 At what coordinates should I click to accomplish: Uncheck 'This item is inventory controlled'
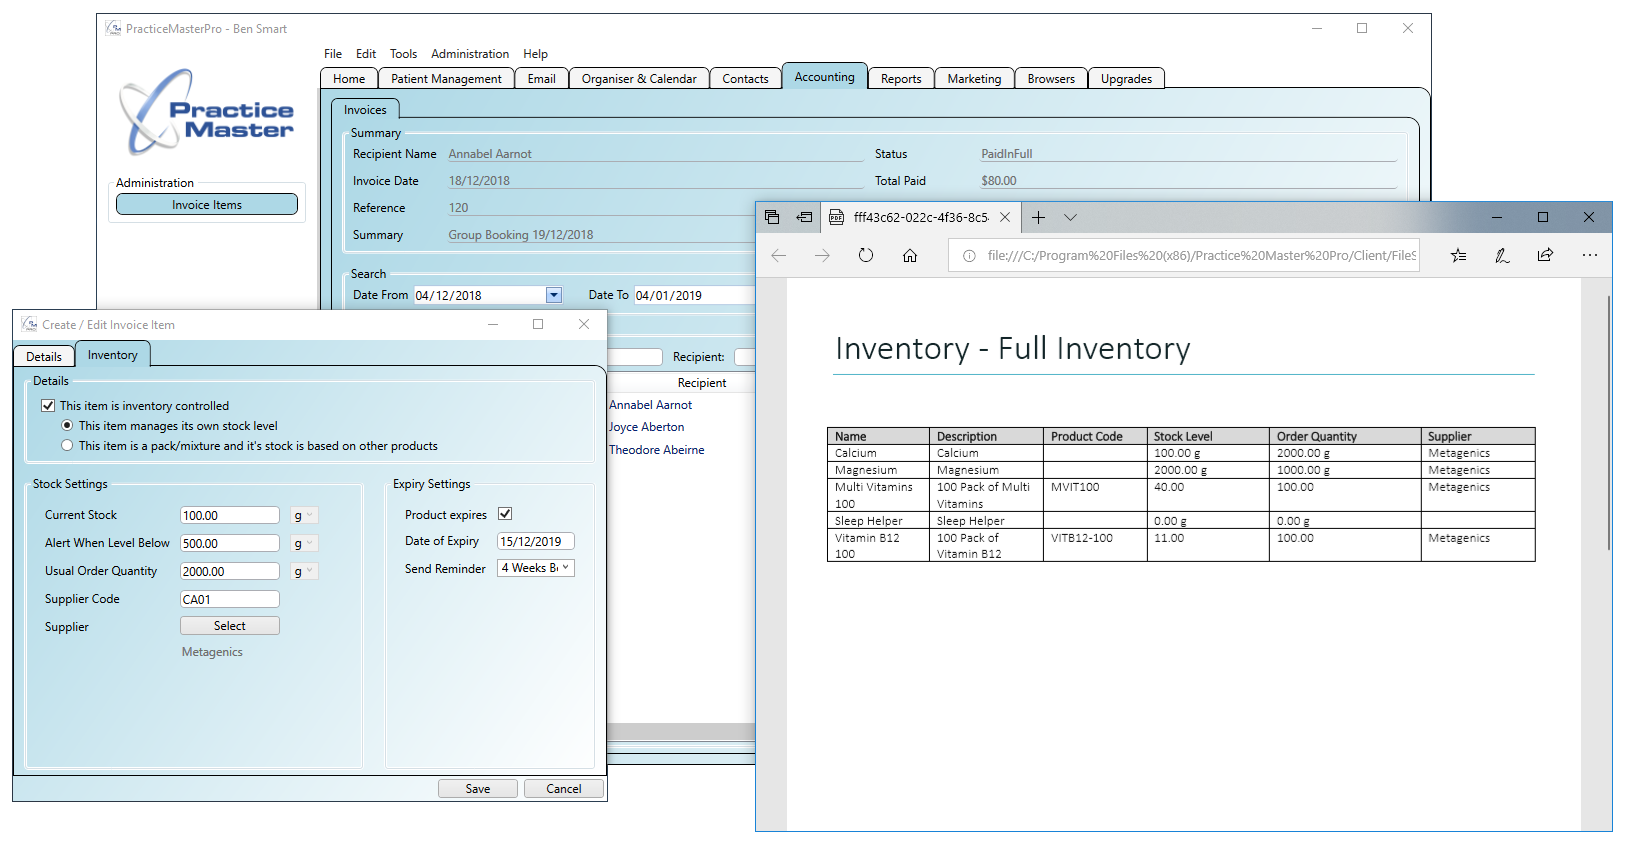point(48,406)
